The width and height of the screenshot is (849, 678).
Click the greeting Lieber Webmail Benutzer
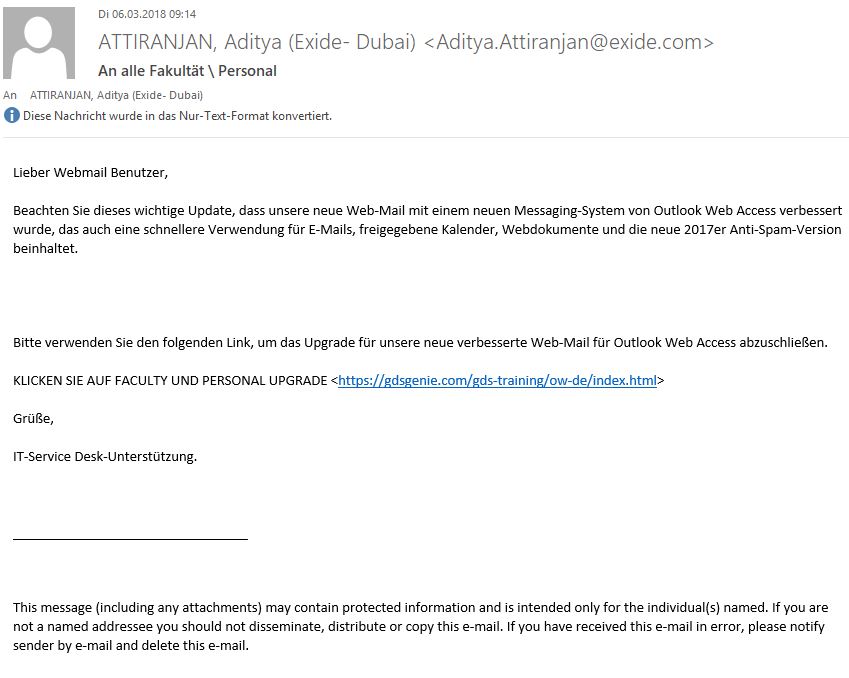(90, 173)
